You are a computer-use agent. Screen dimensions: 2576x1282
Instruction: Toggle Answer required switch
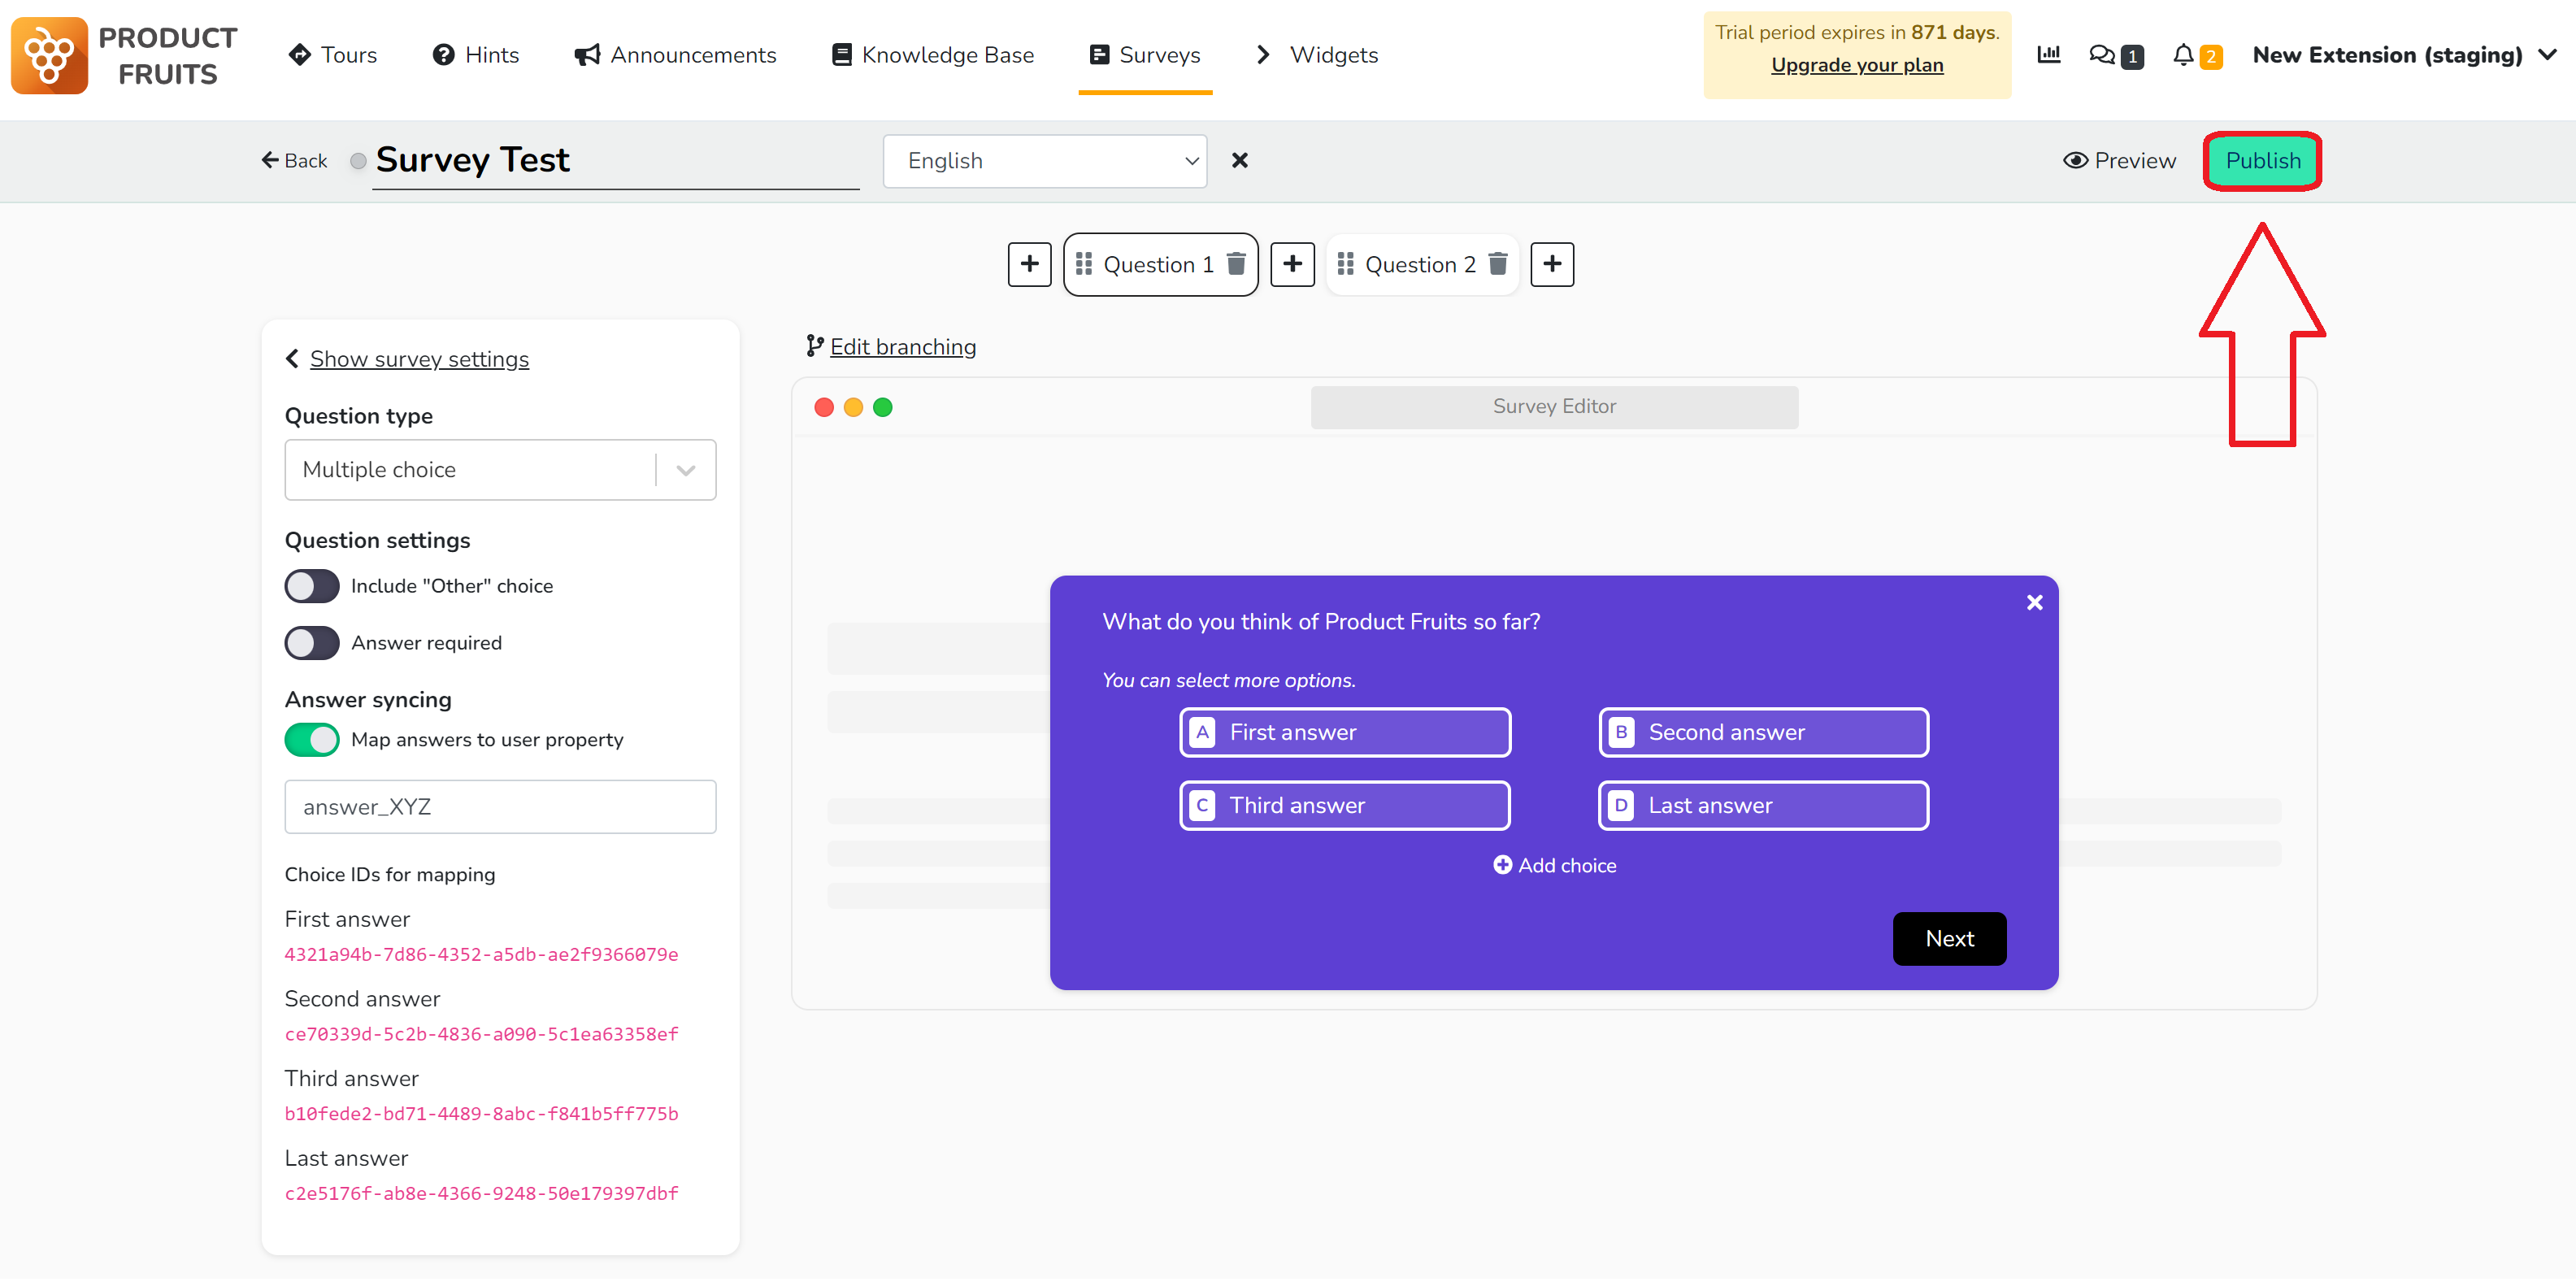(312, 644)
